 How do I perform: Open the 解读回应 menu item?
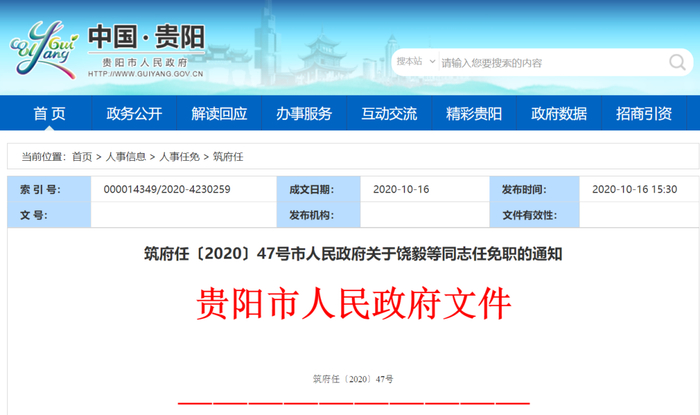tap(219, 113)
